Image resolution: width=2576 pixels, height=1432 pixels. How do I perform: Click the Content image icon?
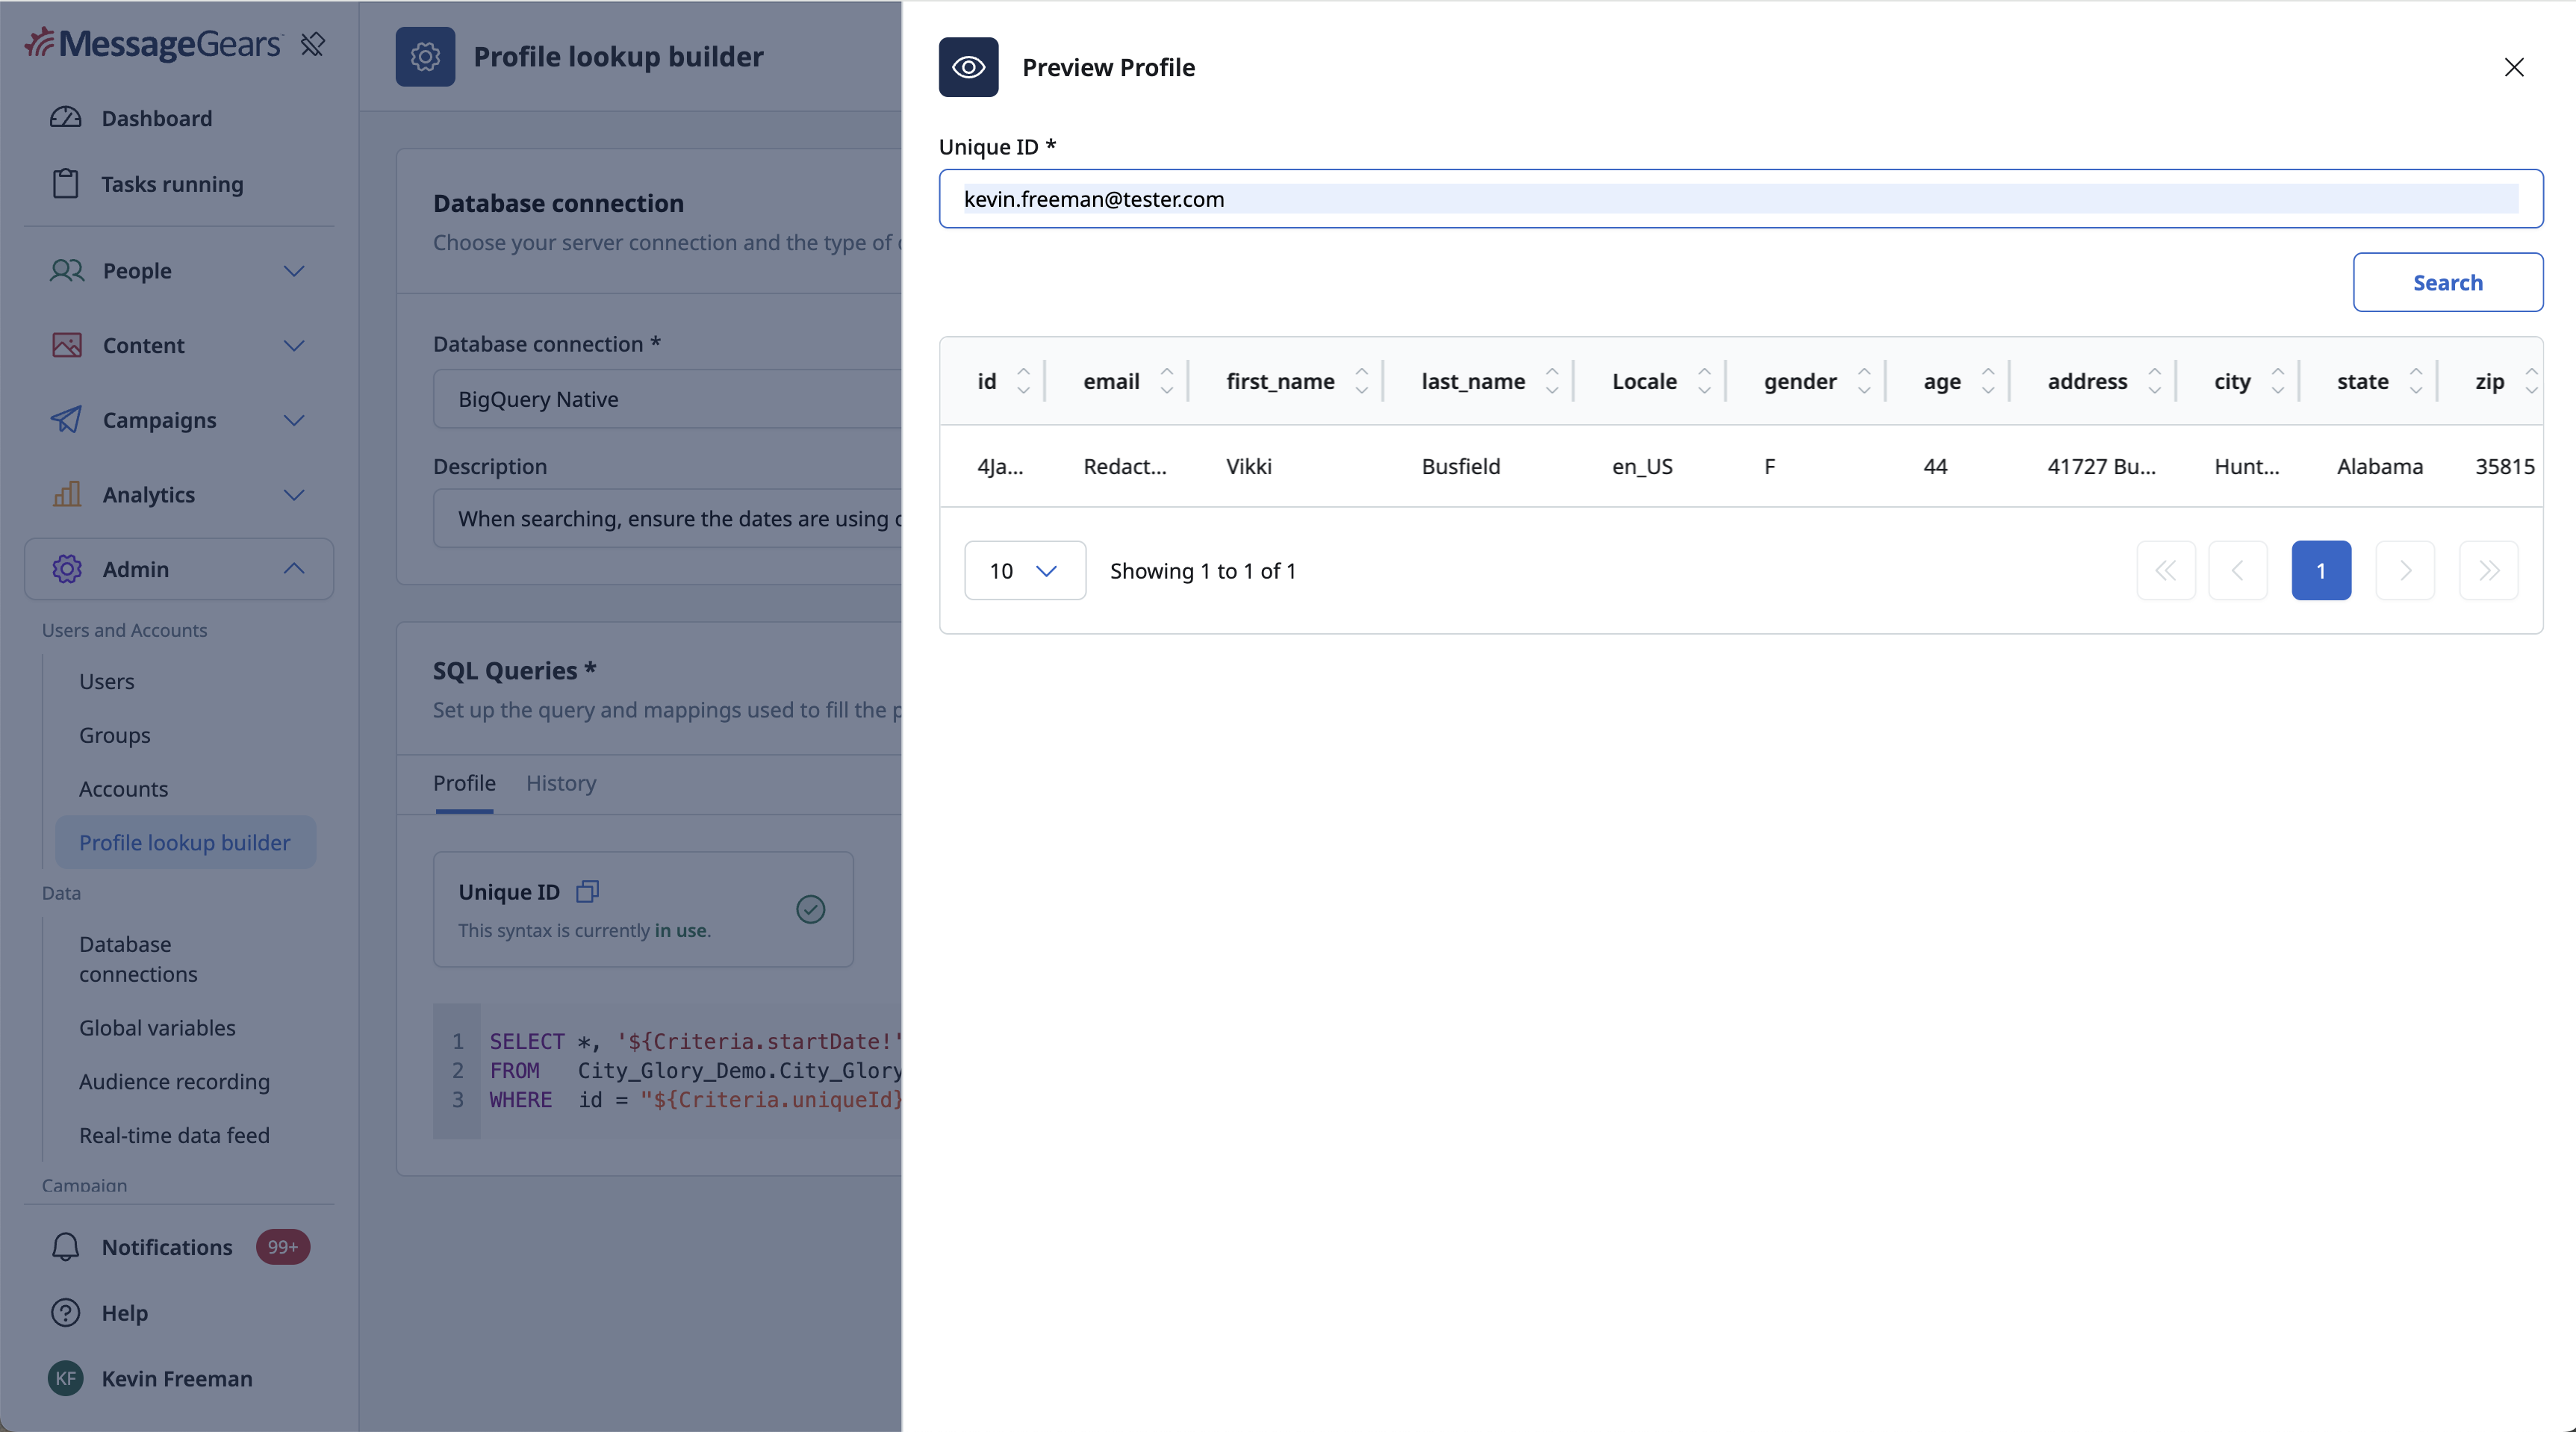tap(66, 345)
